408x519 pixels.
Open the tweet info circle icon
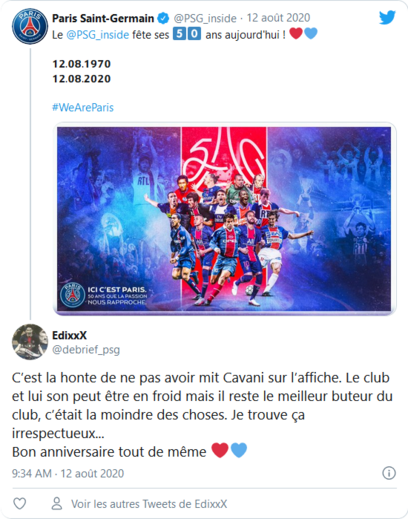(x=389, y=473)
